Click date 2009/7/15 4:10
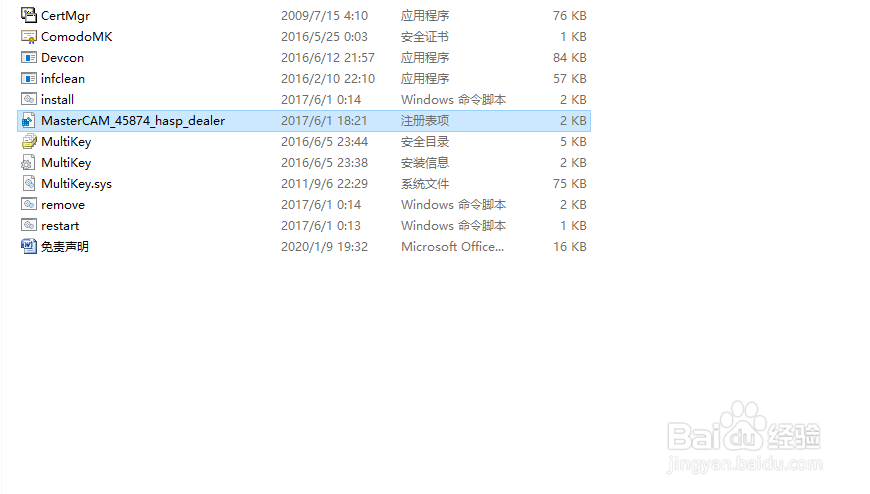 [324, 16]
